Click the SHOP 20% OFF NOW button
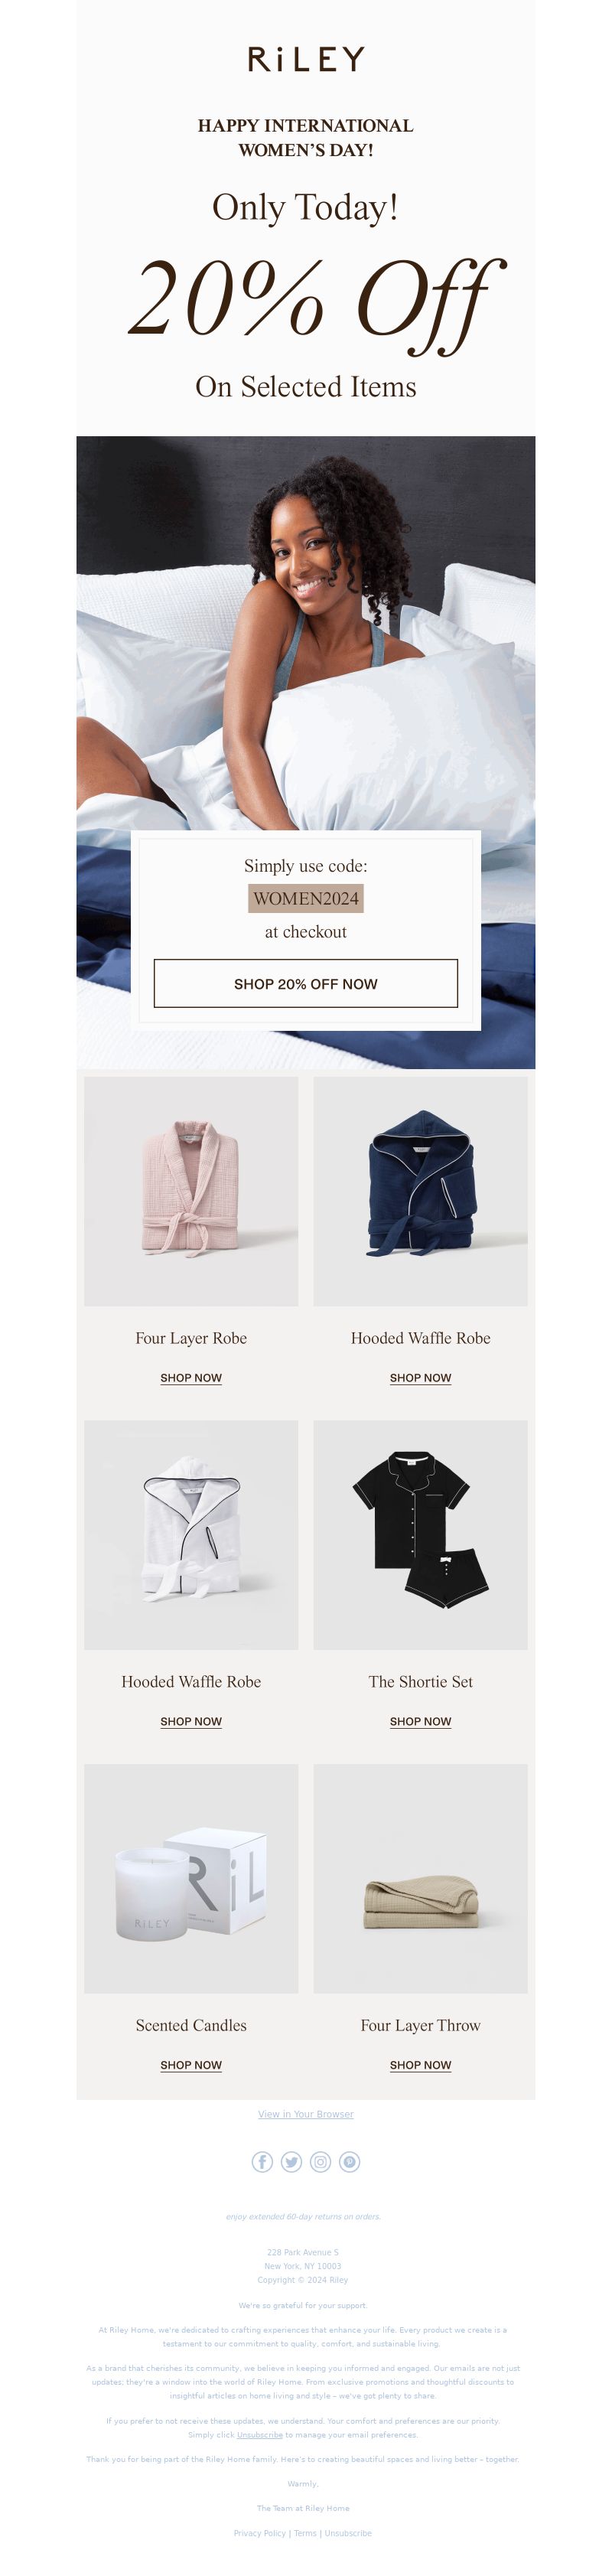Image resolution: width=612 pixels, height=2576 pixels. [x=306, y=984]
